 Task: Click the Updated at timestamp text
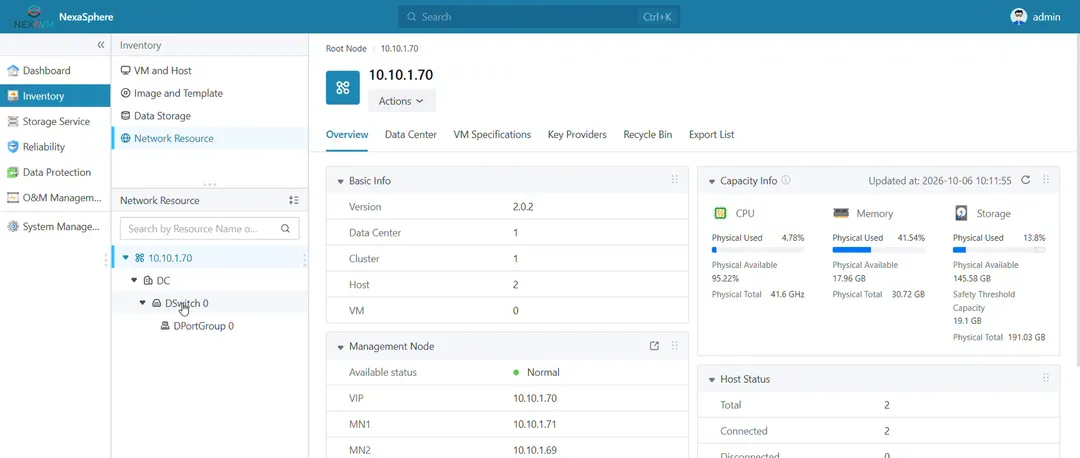pyautogui.click(x=939, y=180)
